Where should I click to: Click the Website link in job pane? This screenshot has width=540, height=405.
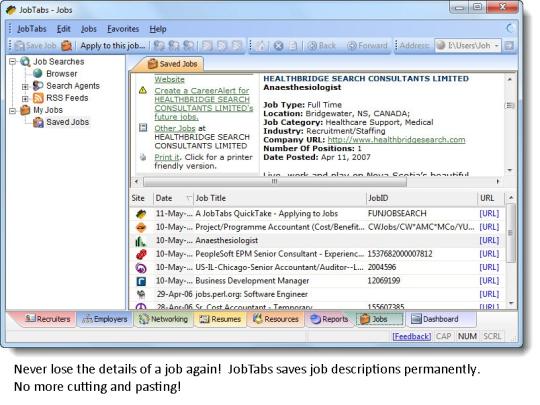[169, 80]
